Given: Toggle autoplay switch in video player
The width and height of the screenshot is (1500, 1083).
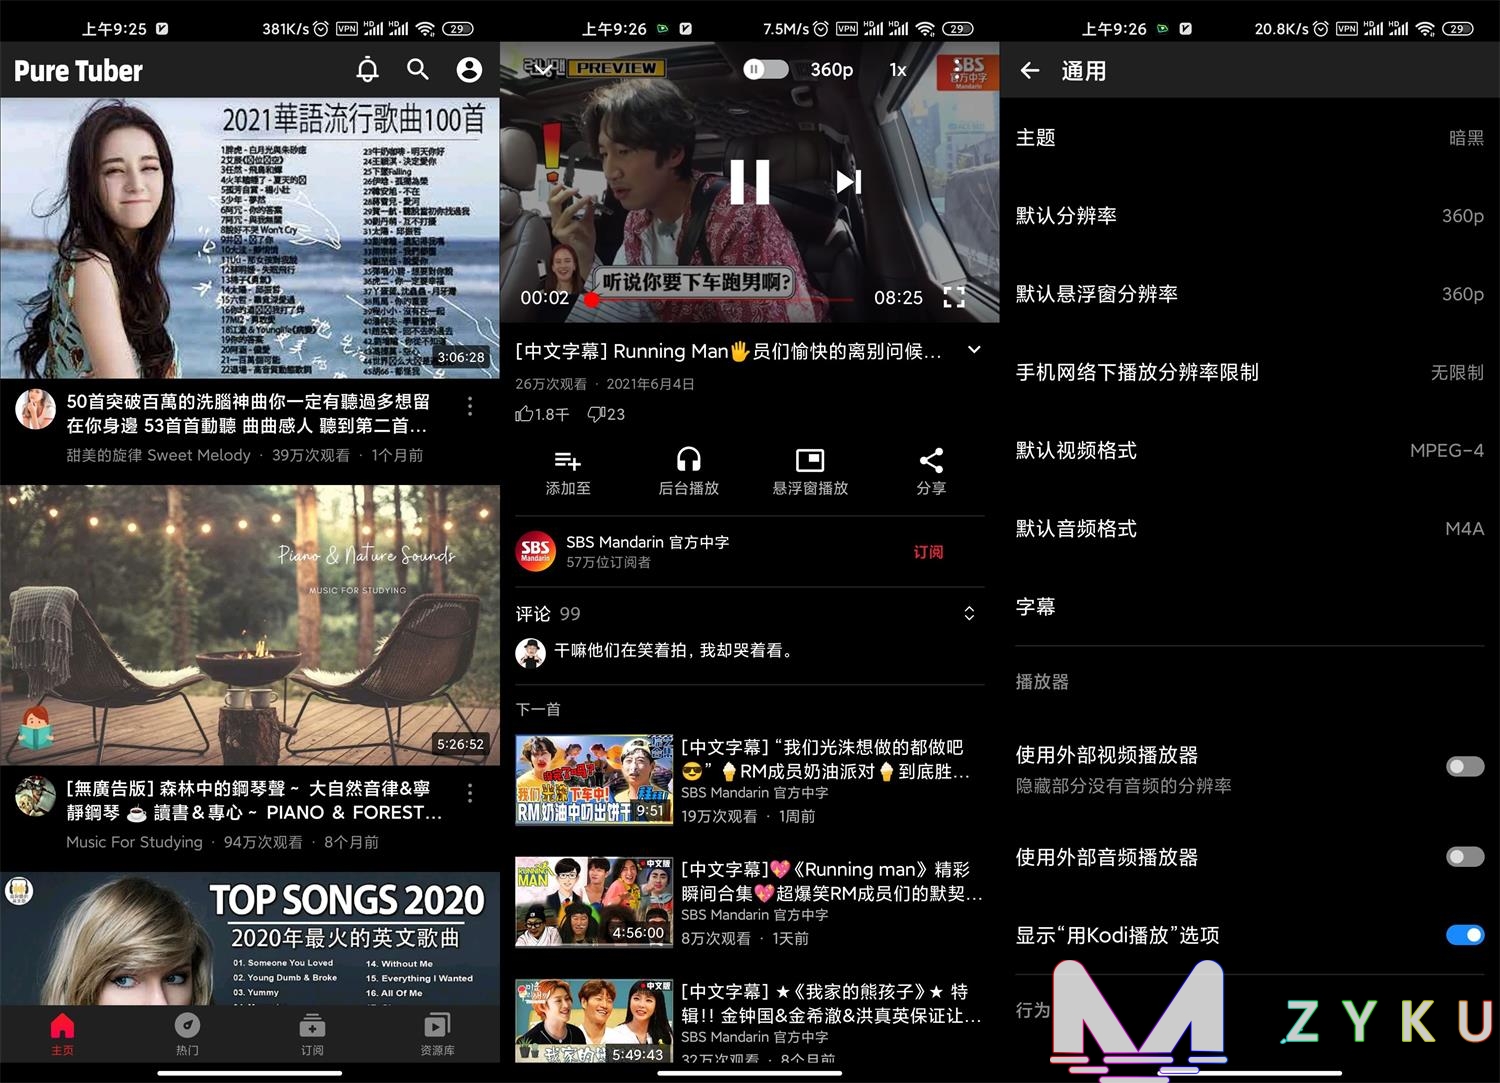Looking at the screenshot, I should 765,69.
